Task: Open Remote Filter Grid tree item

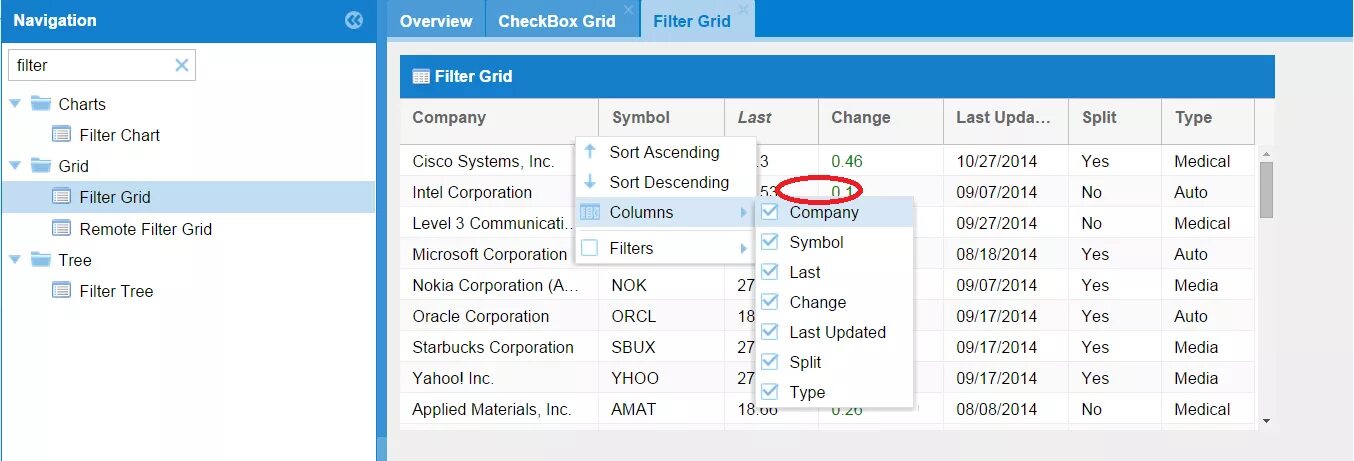Action: click(x=146, y=229)
